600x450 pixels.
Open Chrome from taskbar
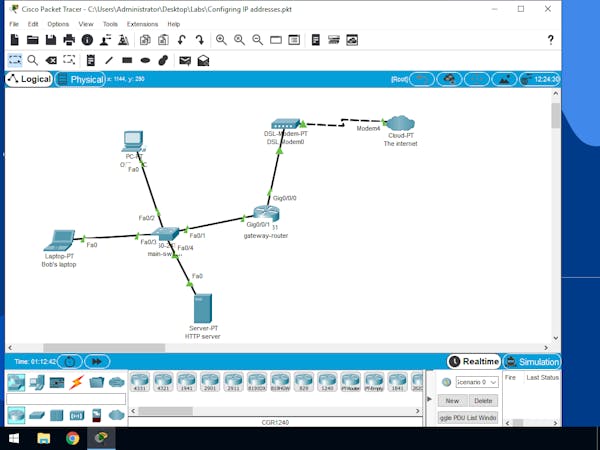point(72,438)
